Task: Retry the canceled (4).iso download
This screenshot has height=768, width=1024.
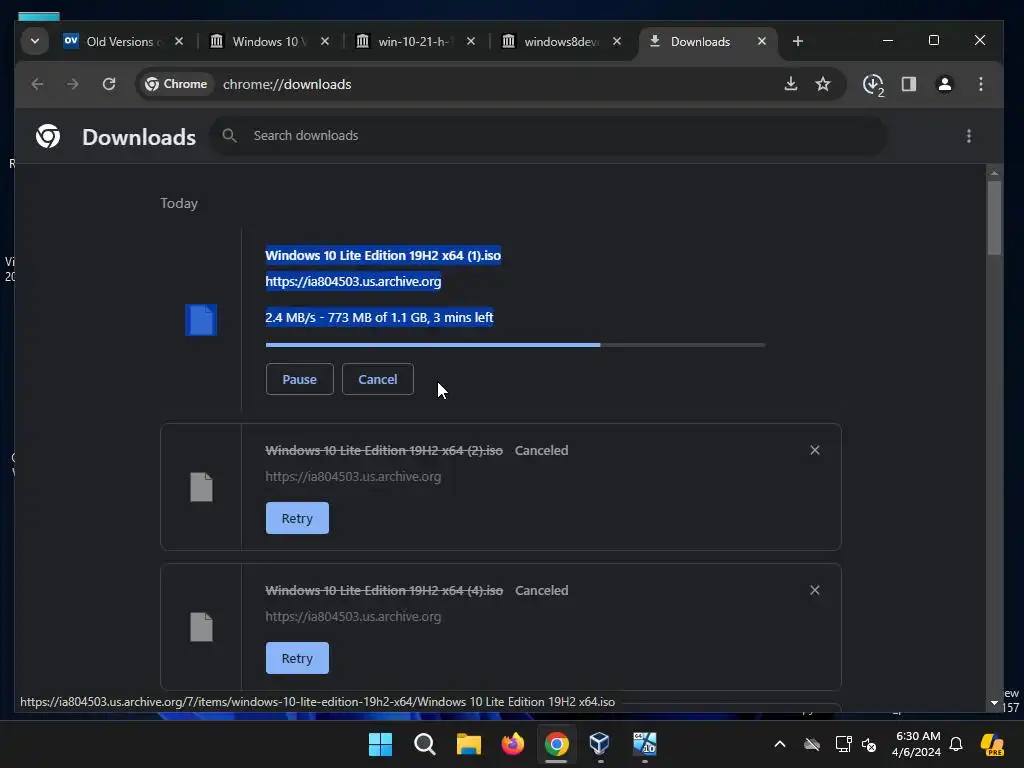Action: coord(297,658)
